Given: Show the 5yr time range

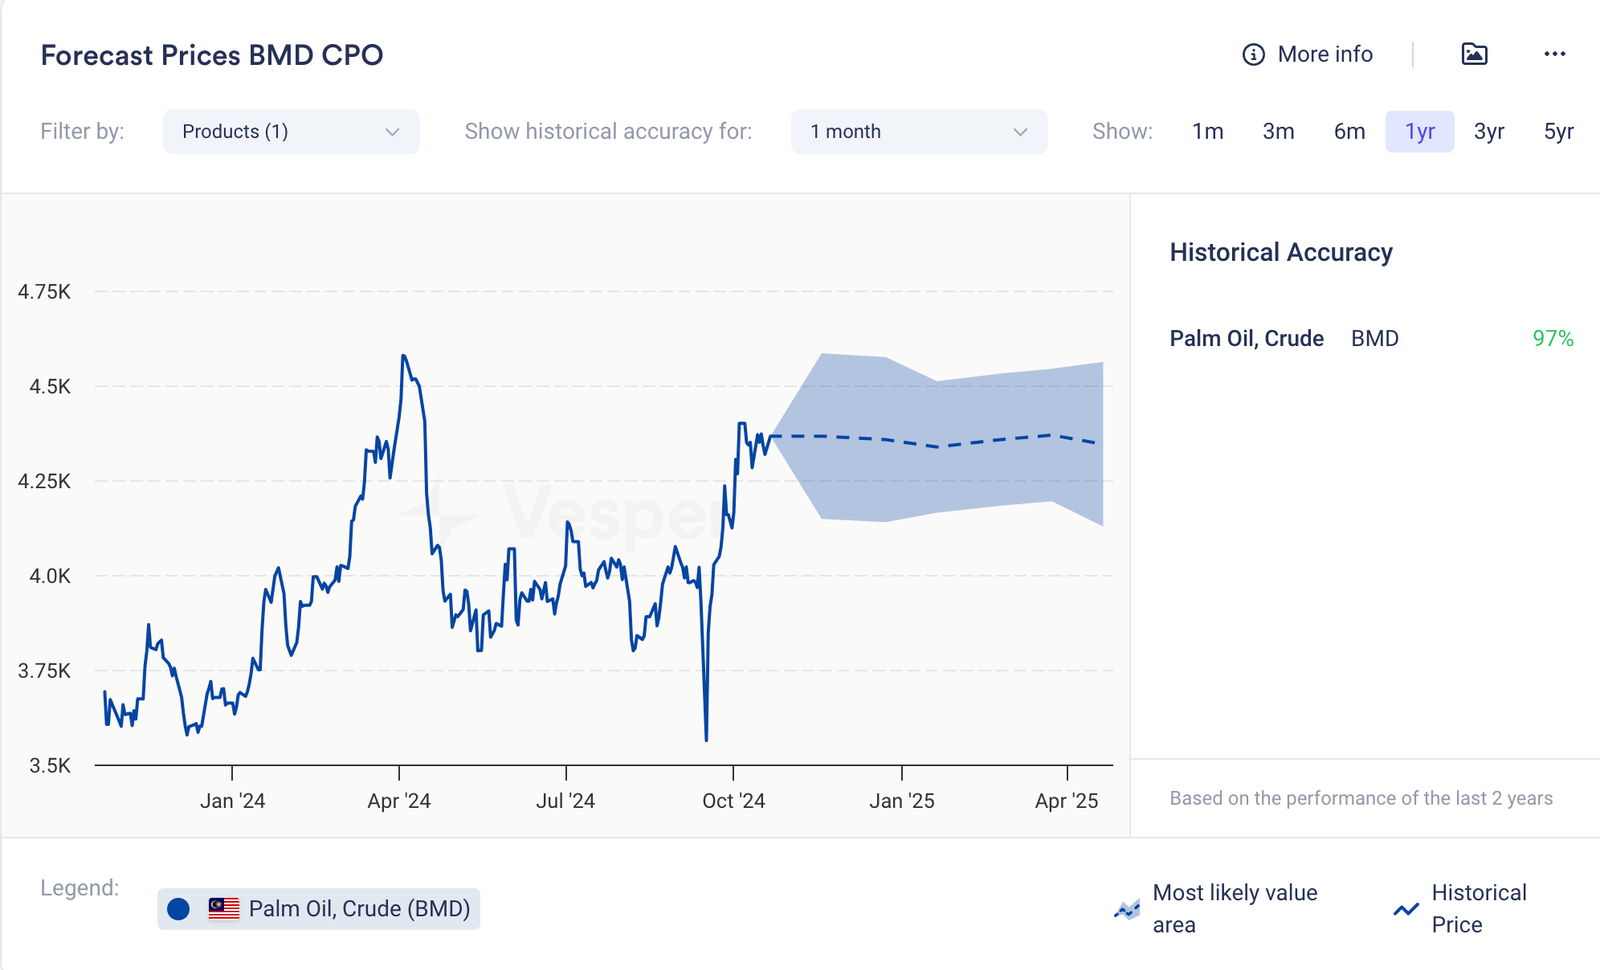Looking at the screenshot, I should (1558, 132).
